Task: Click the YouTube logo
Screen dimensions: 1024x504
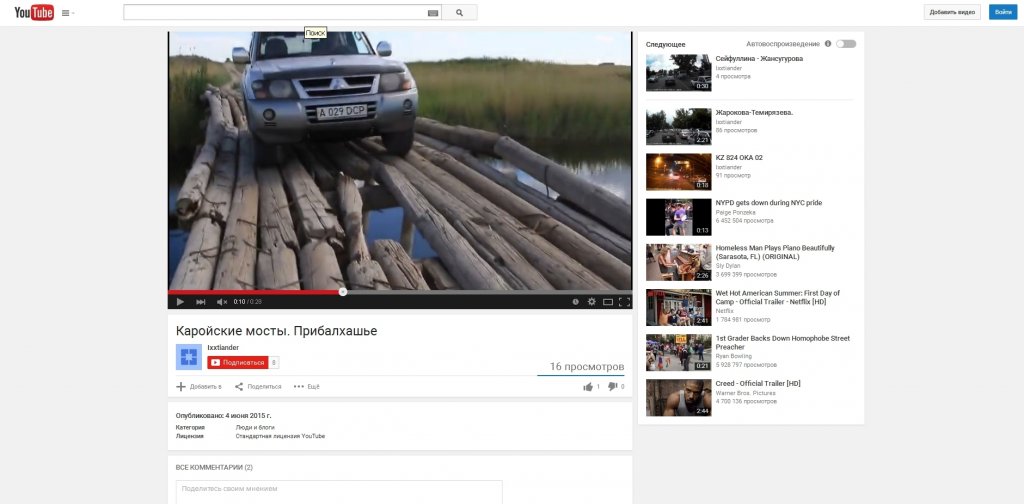Action: tap(33, 12)
